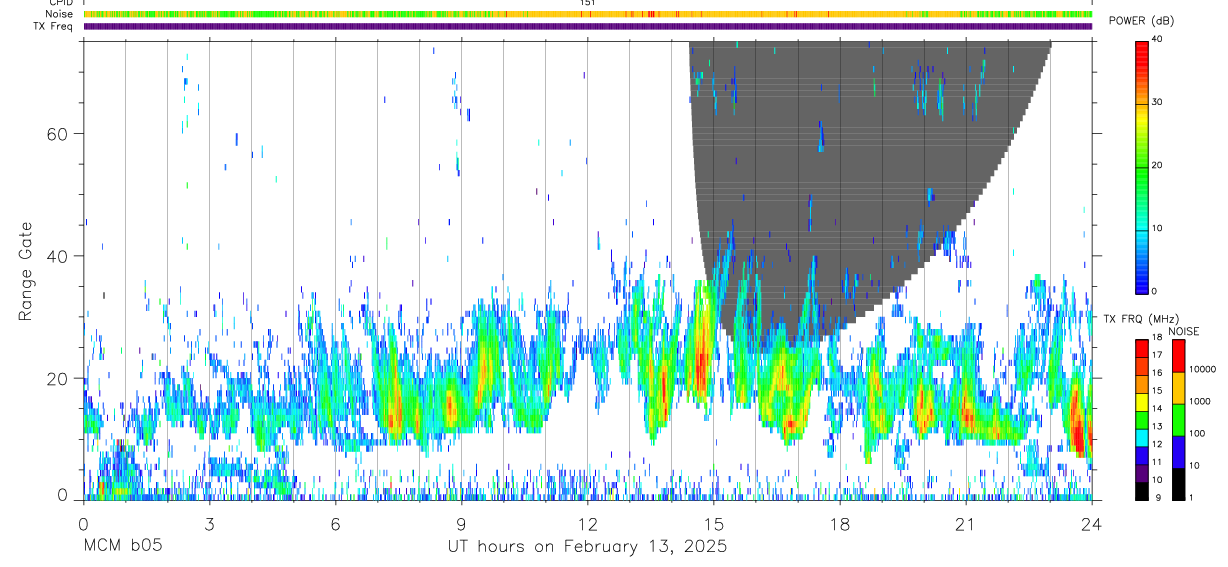Click the TX FRQ scale label 17
This screenshot has height=567, width=1228.
pyautogui.click(x=1158, y=355)
